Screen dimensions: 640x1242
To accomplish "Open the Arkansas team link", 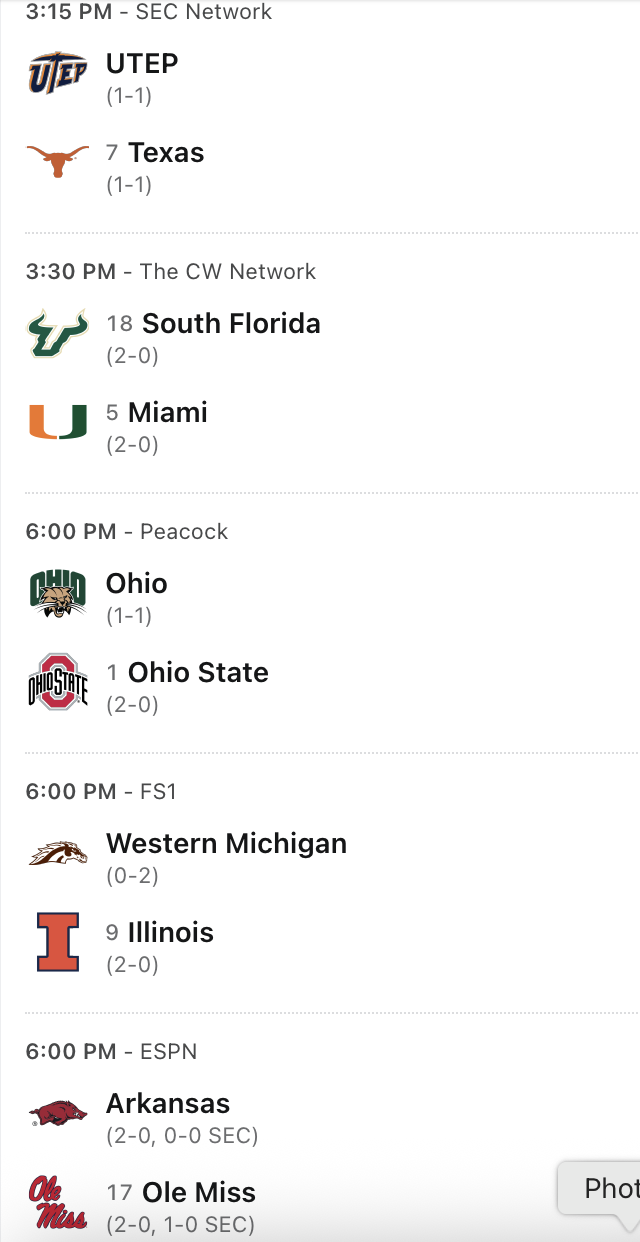I will 168,1104.
